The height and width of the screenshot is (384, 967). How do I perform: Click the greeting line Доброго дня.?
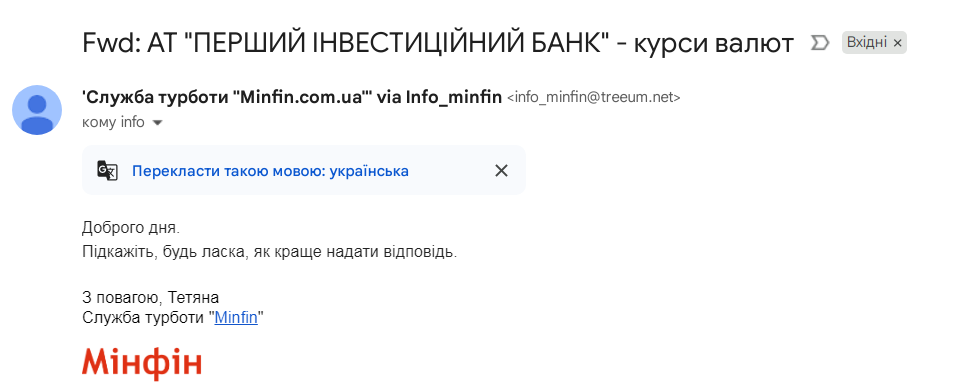(131, 228)
